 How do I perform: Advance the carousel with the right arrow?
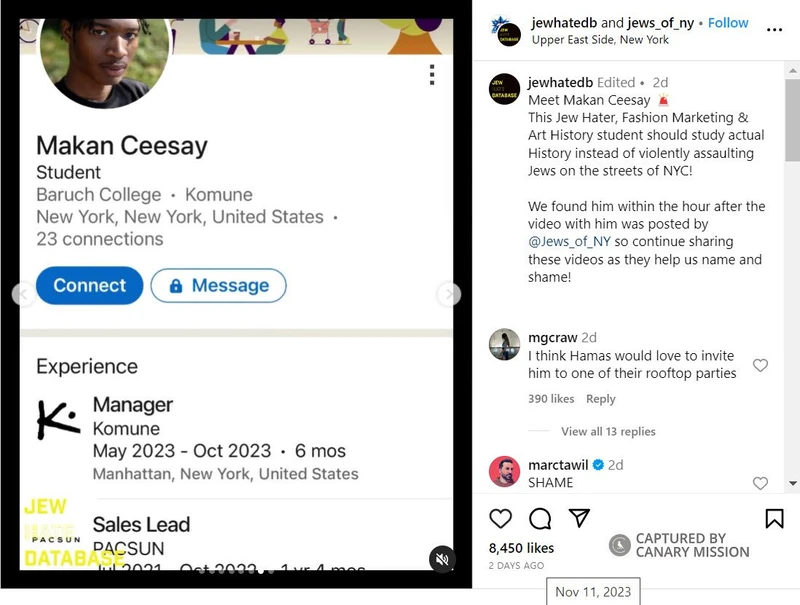447,294
